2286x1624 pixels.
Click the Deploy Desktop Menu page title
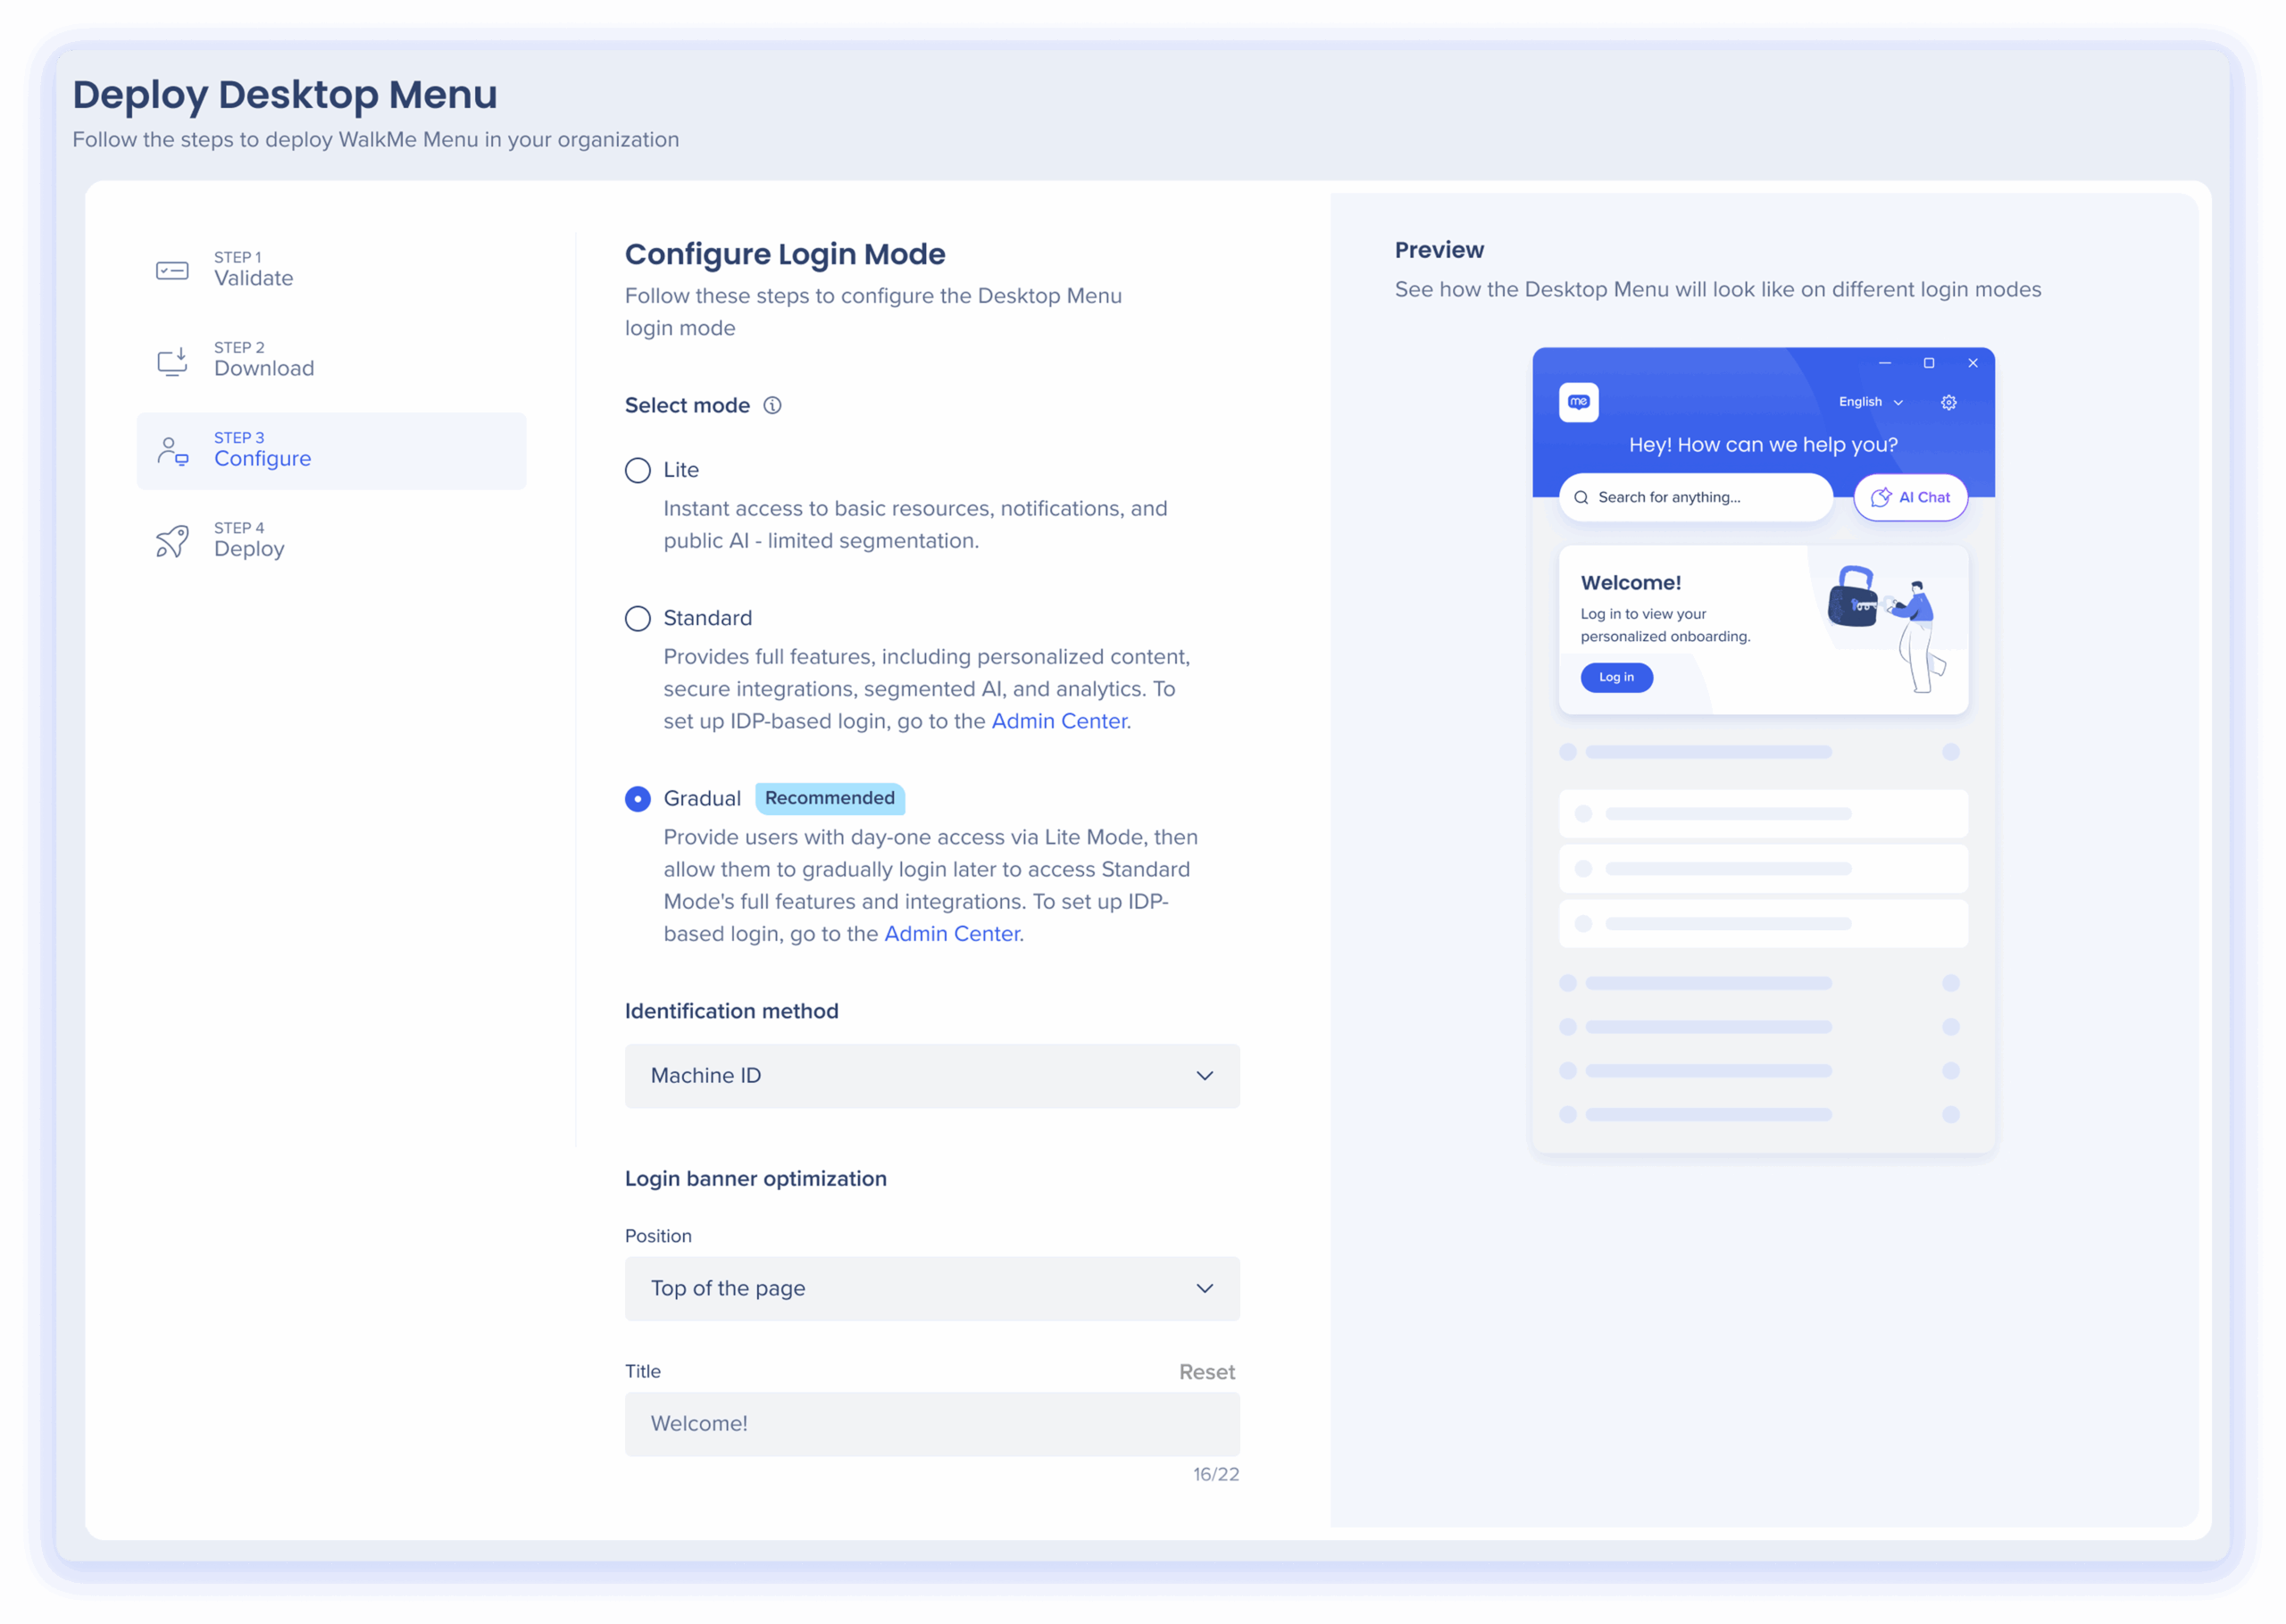tap(285, 95)
